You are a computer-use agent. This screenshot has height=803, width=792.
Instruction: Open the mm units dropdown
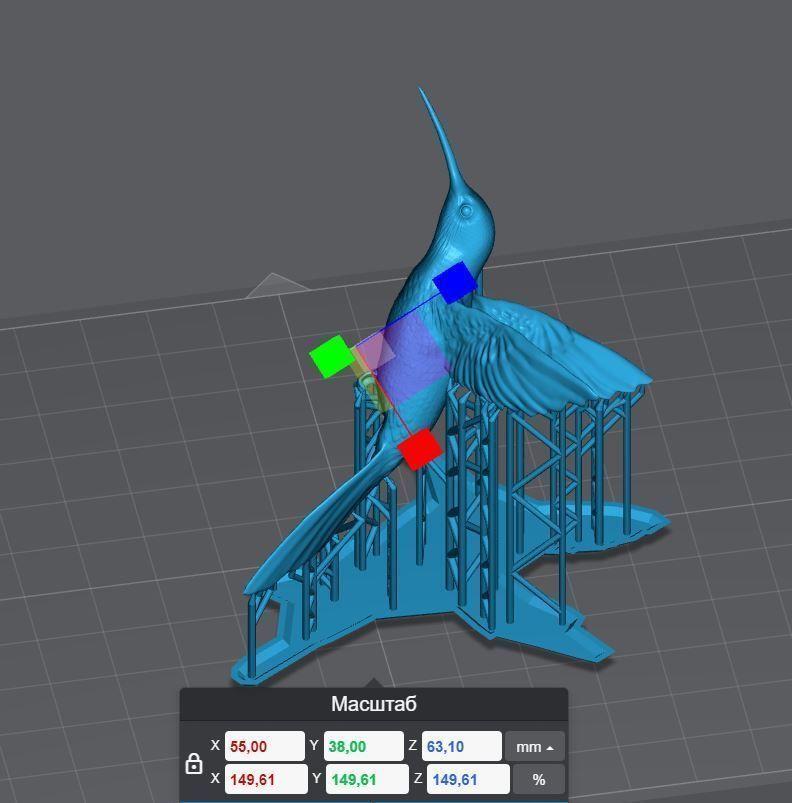tap(535, 747)
